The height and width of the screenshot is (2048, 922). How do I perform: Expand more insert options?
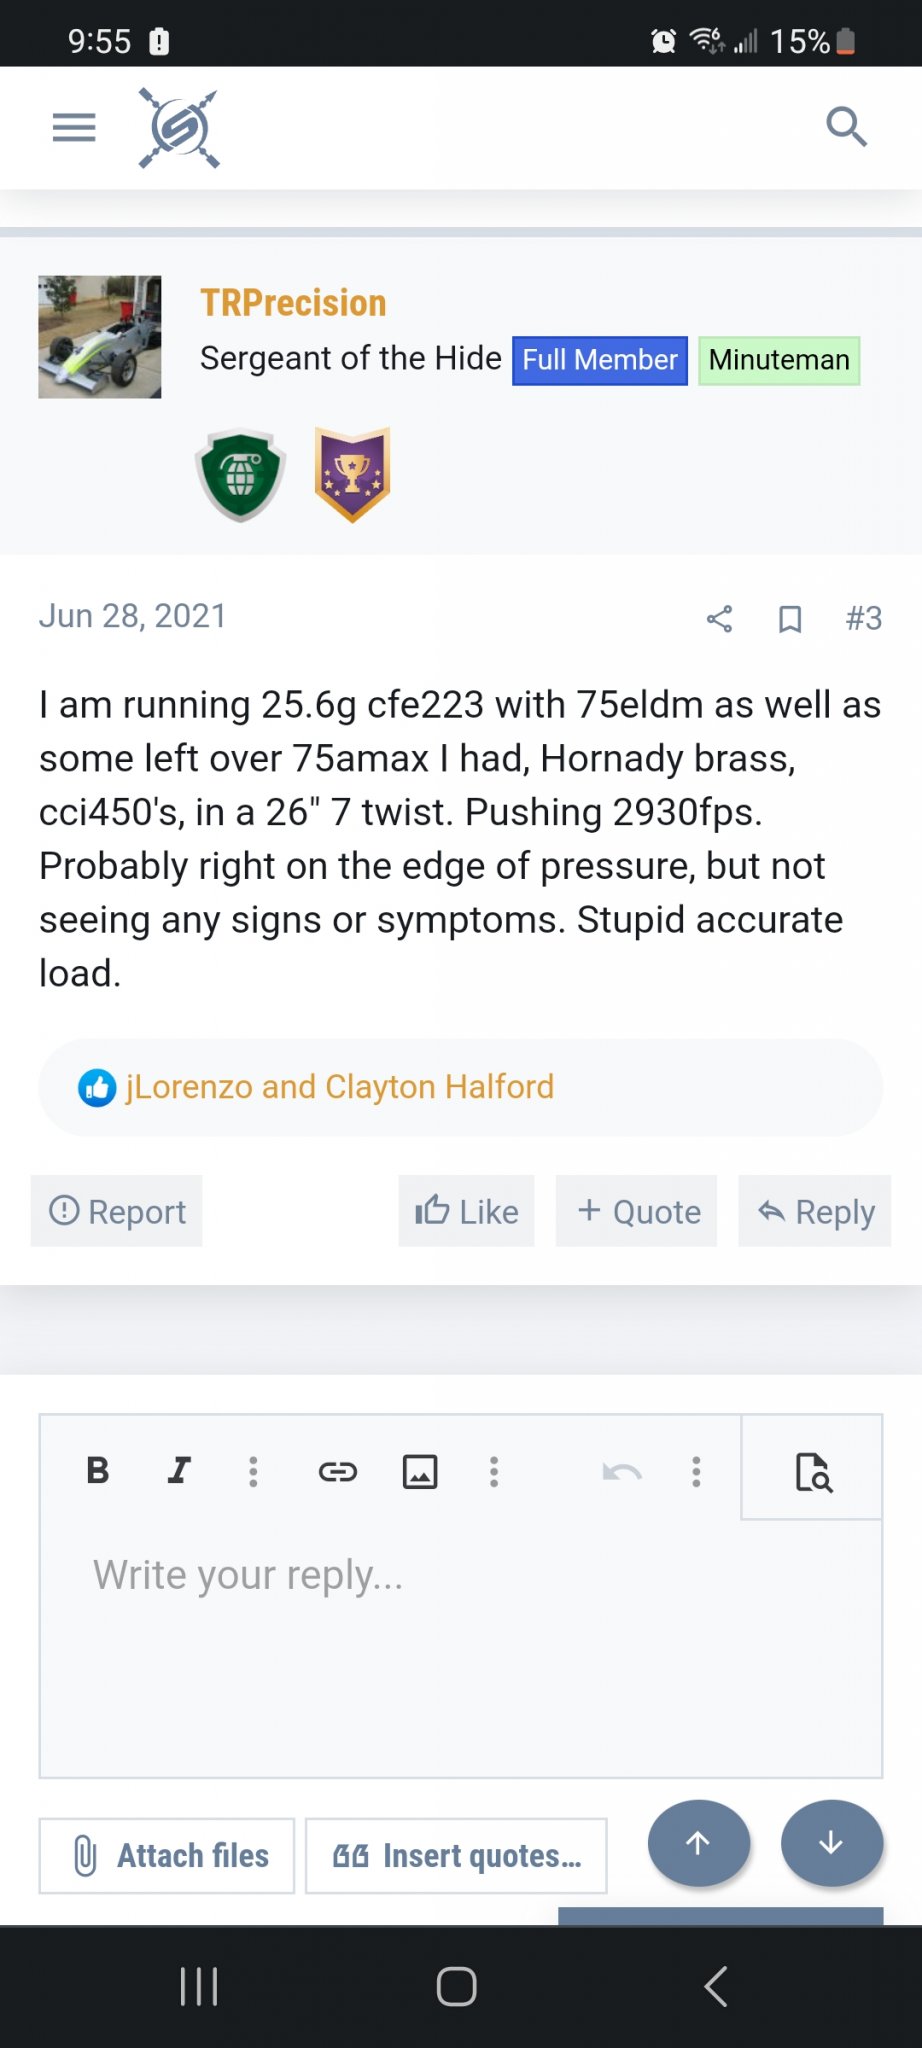494,1471
